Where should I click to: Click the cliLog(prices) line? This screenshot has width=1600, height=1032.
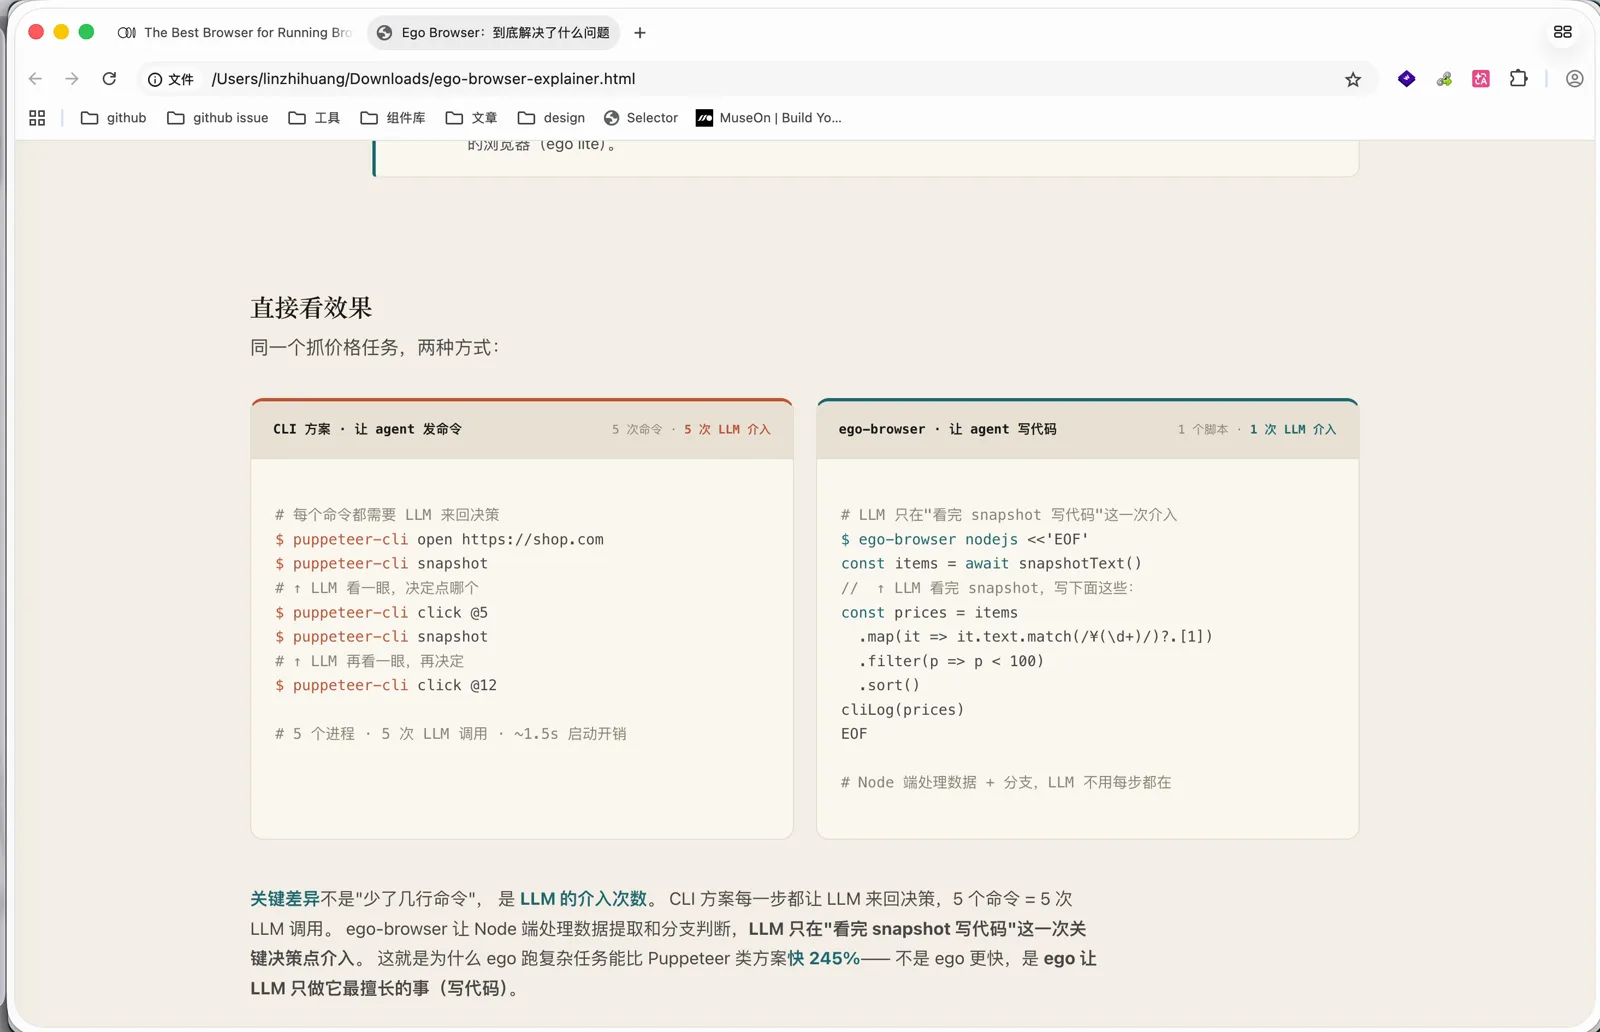902,710
